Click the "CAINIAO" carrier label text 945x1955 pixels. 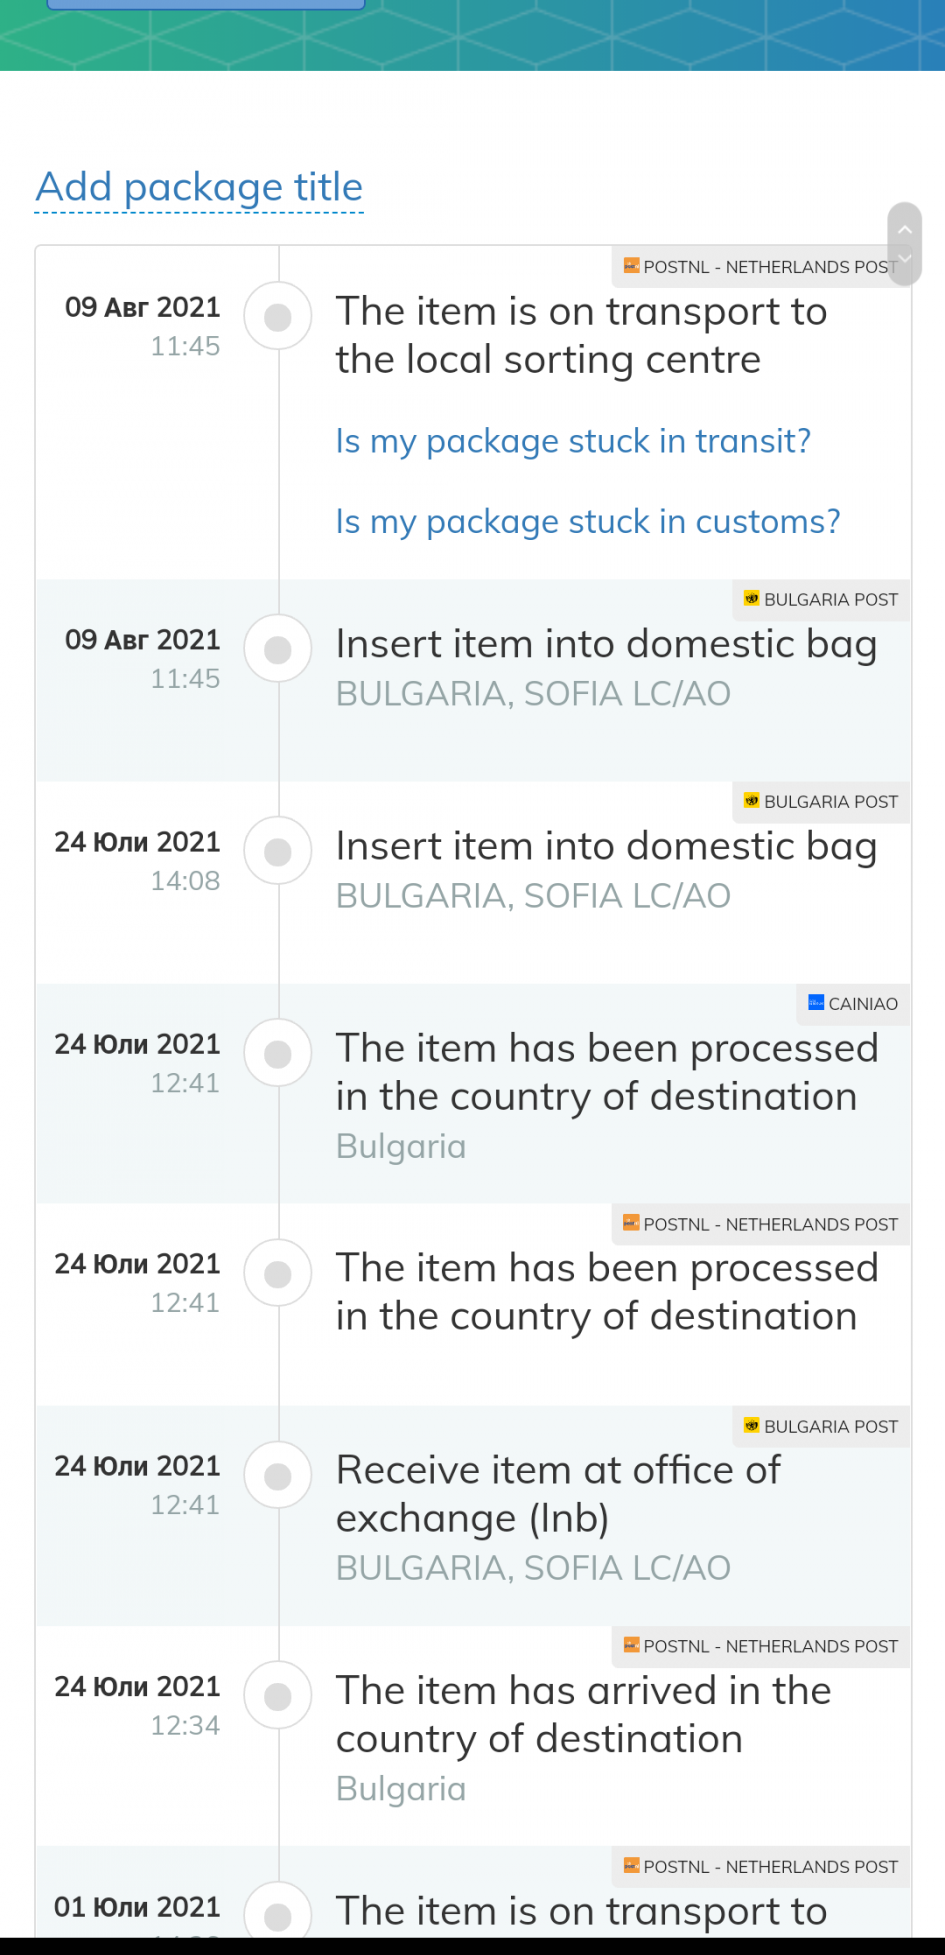click(x=863, y=1004)
